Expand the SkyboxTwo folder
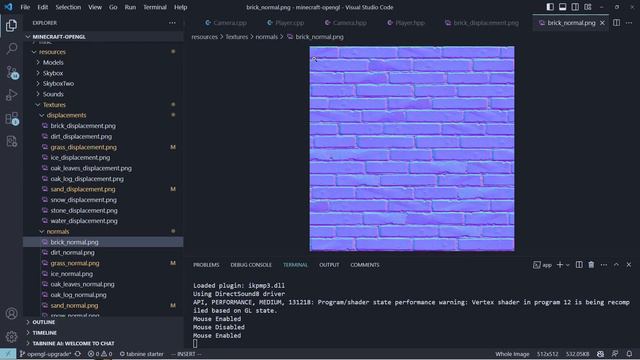This screenshot has height=360, width=640. coord(103,84)
